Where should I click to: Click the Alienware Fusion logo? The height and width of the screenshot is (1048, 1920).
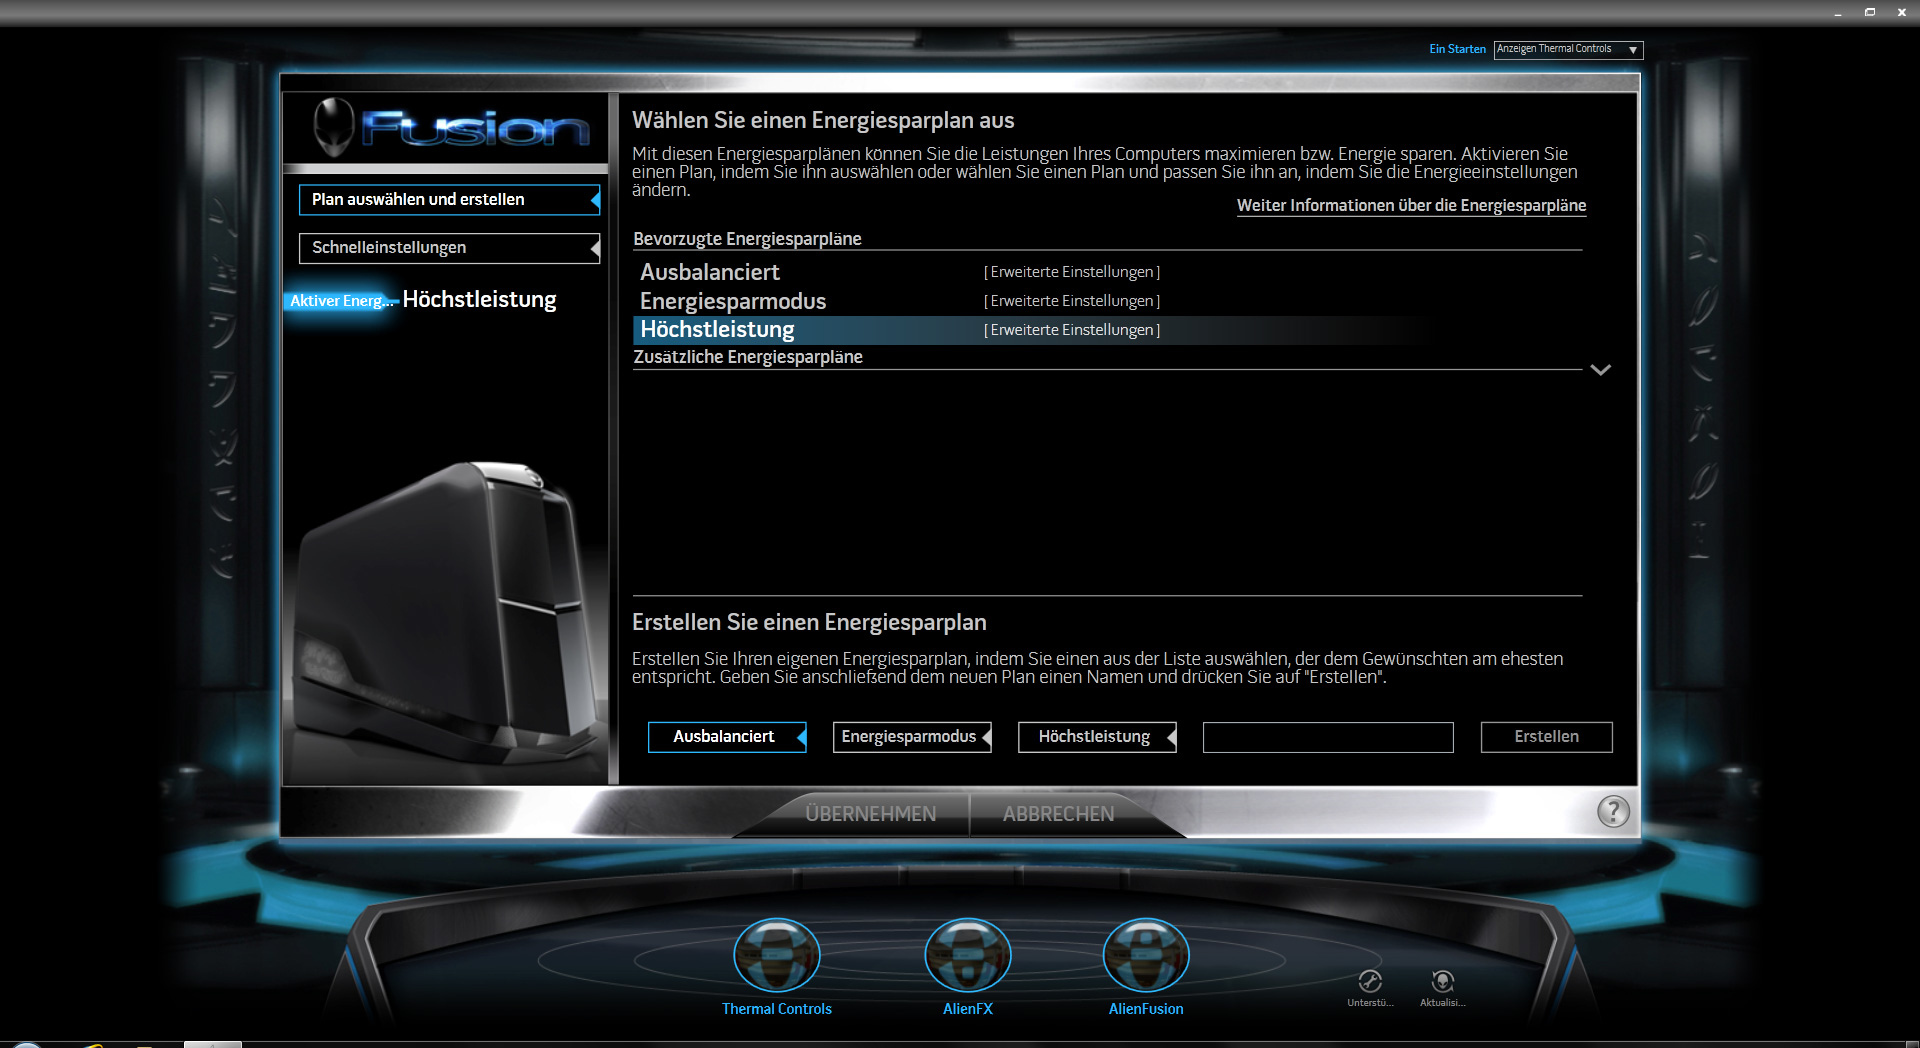450,128
